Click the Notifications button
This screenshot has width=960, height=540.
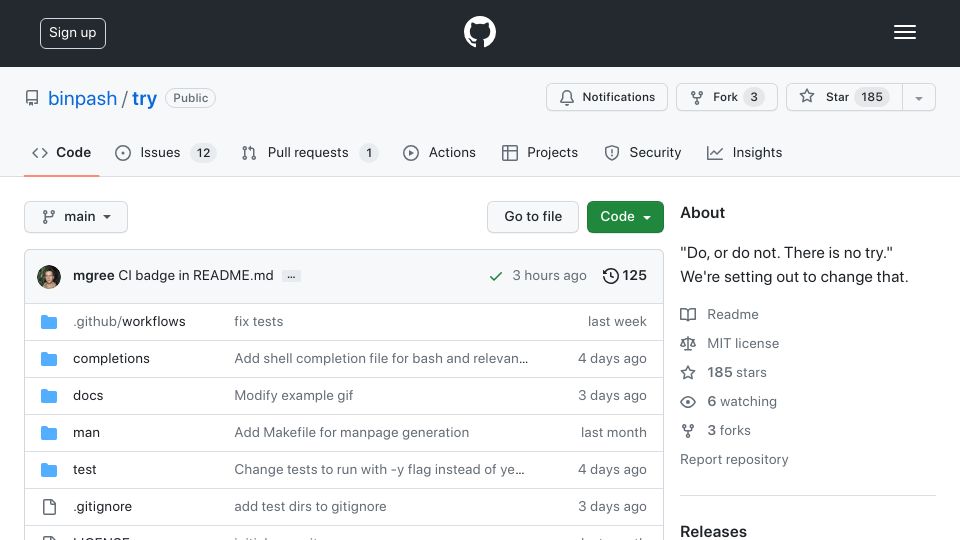click(607, 97)
